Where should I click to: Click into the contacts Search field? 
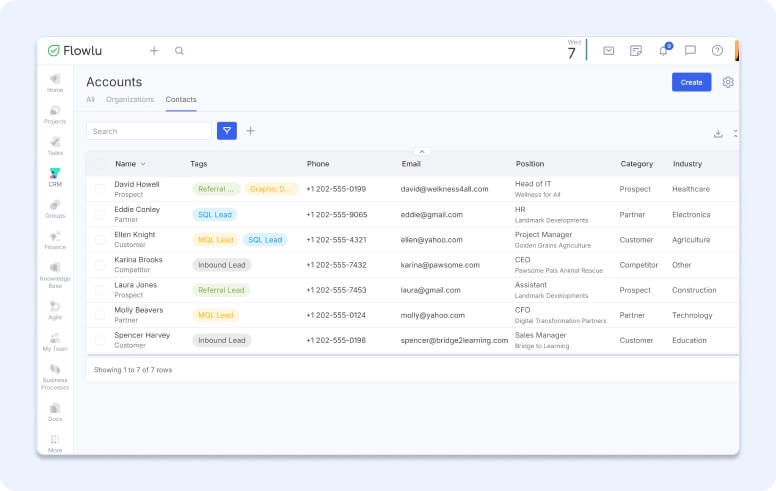coord(148,131)
